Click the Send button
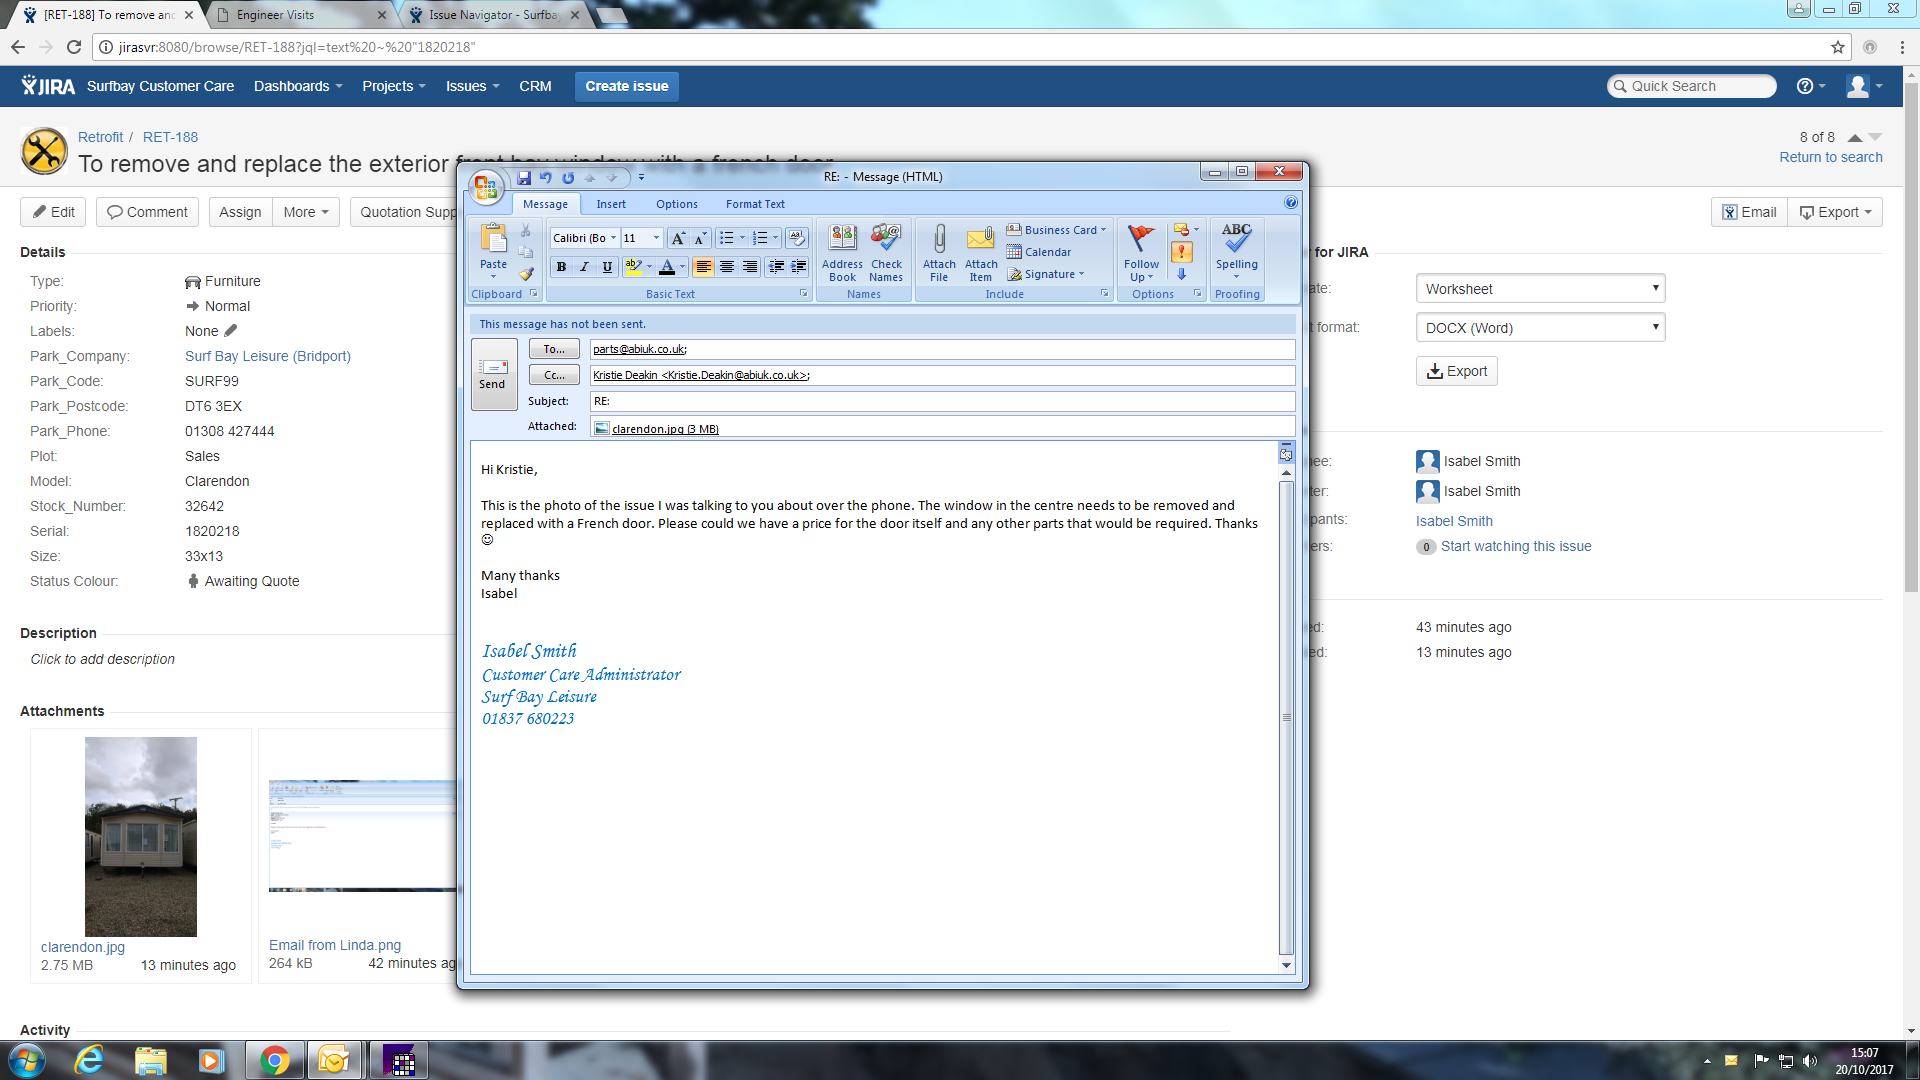1920x1080 pixels. point(493,374)
